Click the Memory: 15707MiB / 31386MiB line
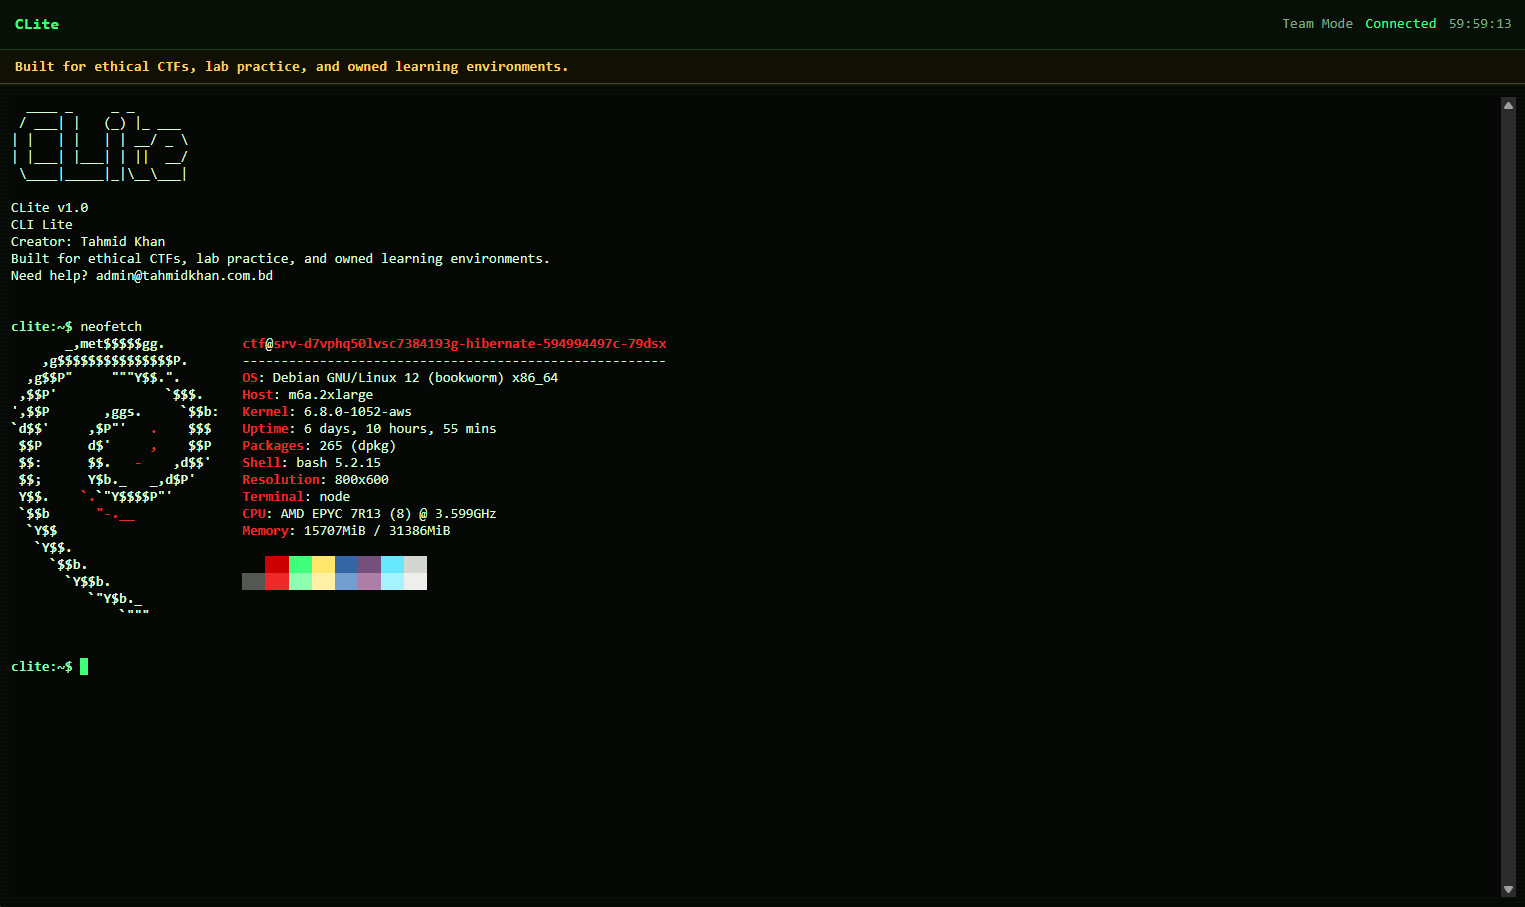 346,531
